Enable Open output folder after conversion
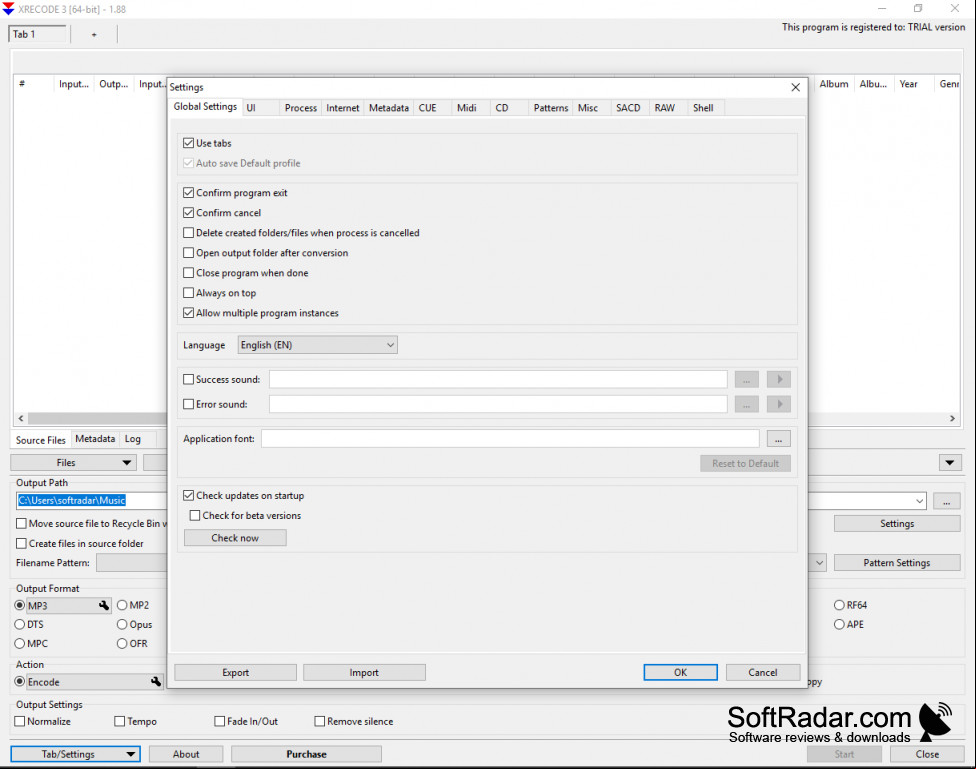Screen dimensions: 976x769 tap(189, 253)
